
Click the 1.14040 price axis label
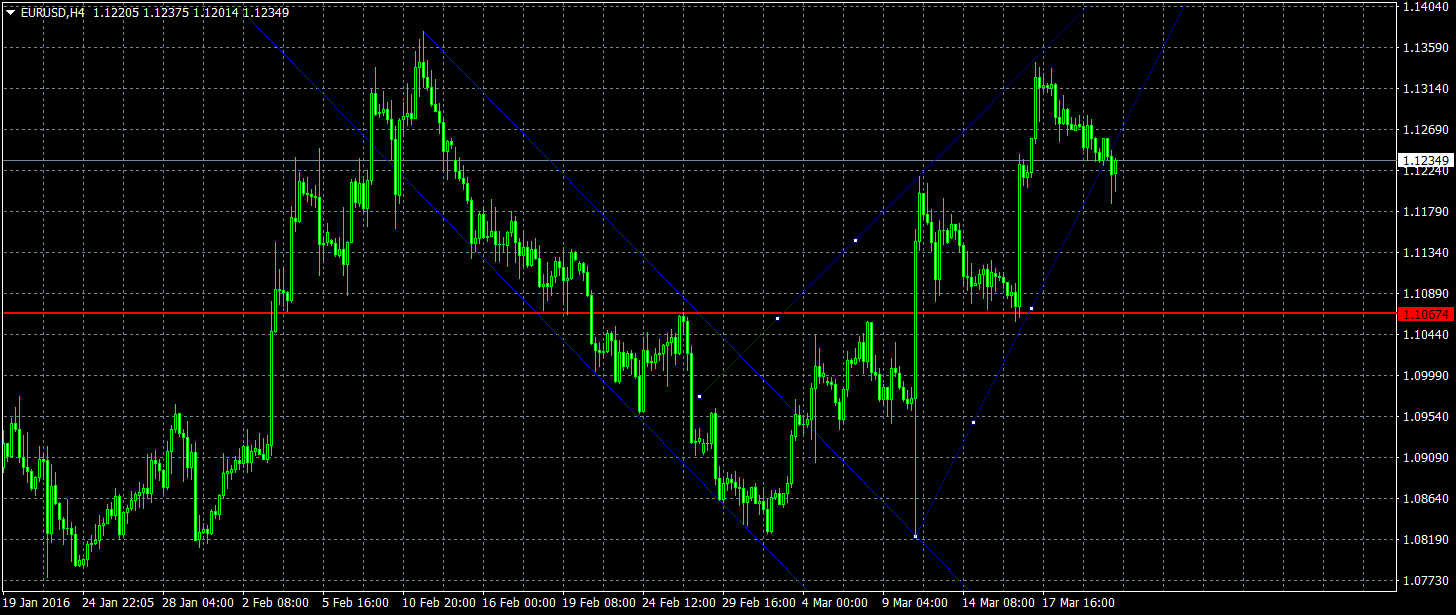click(1426, 6)
